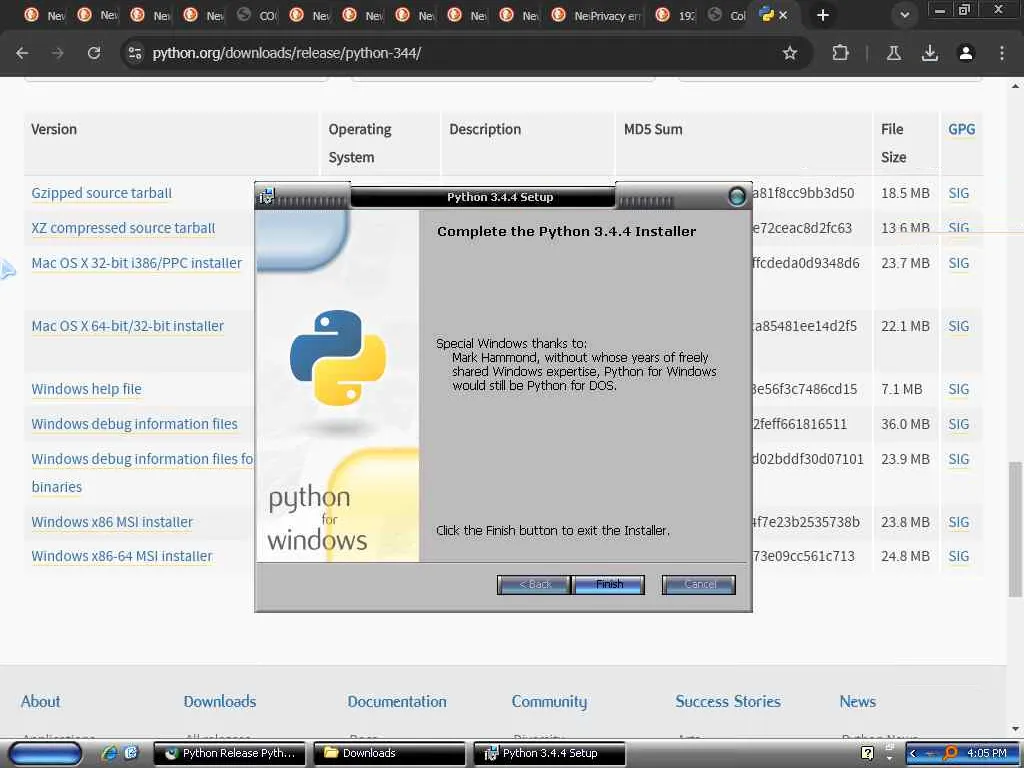Switch to Python 3.4.4 Setup taskbar item
This screenshot has width=1024, height=768.
pos(549,754)
